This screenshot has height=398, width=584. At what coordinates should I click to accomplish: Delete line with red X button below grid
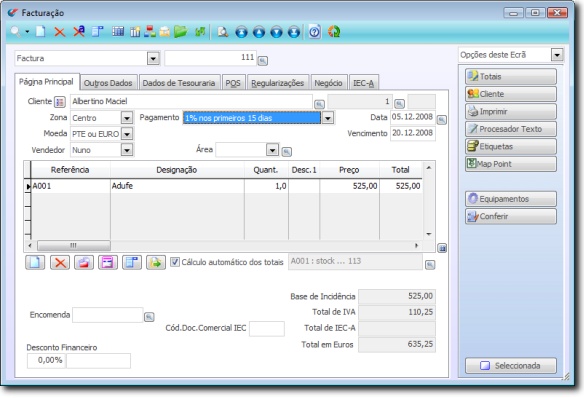click(60, 262)
